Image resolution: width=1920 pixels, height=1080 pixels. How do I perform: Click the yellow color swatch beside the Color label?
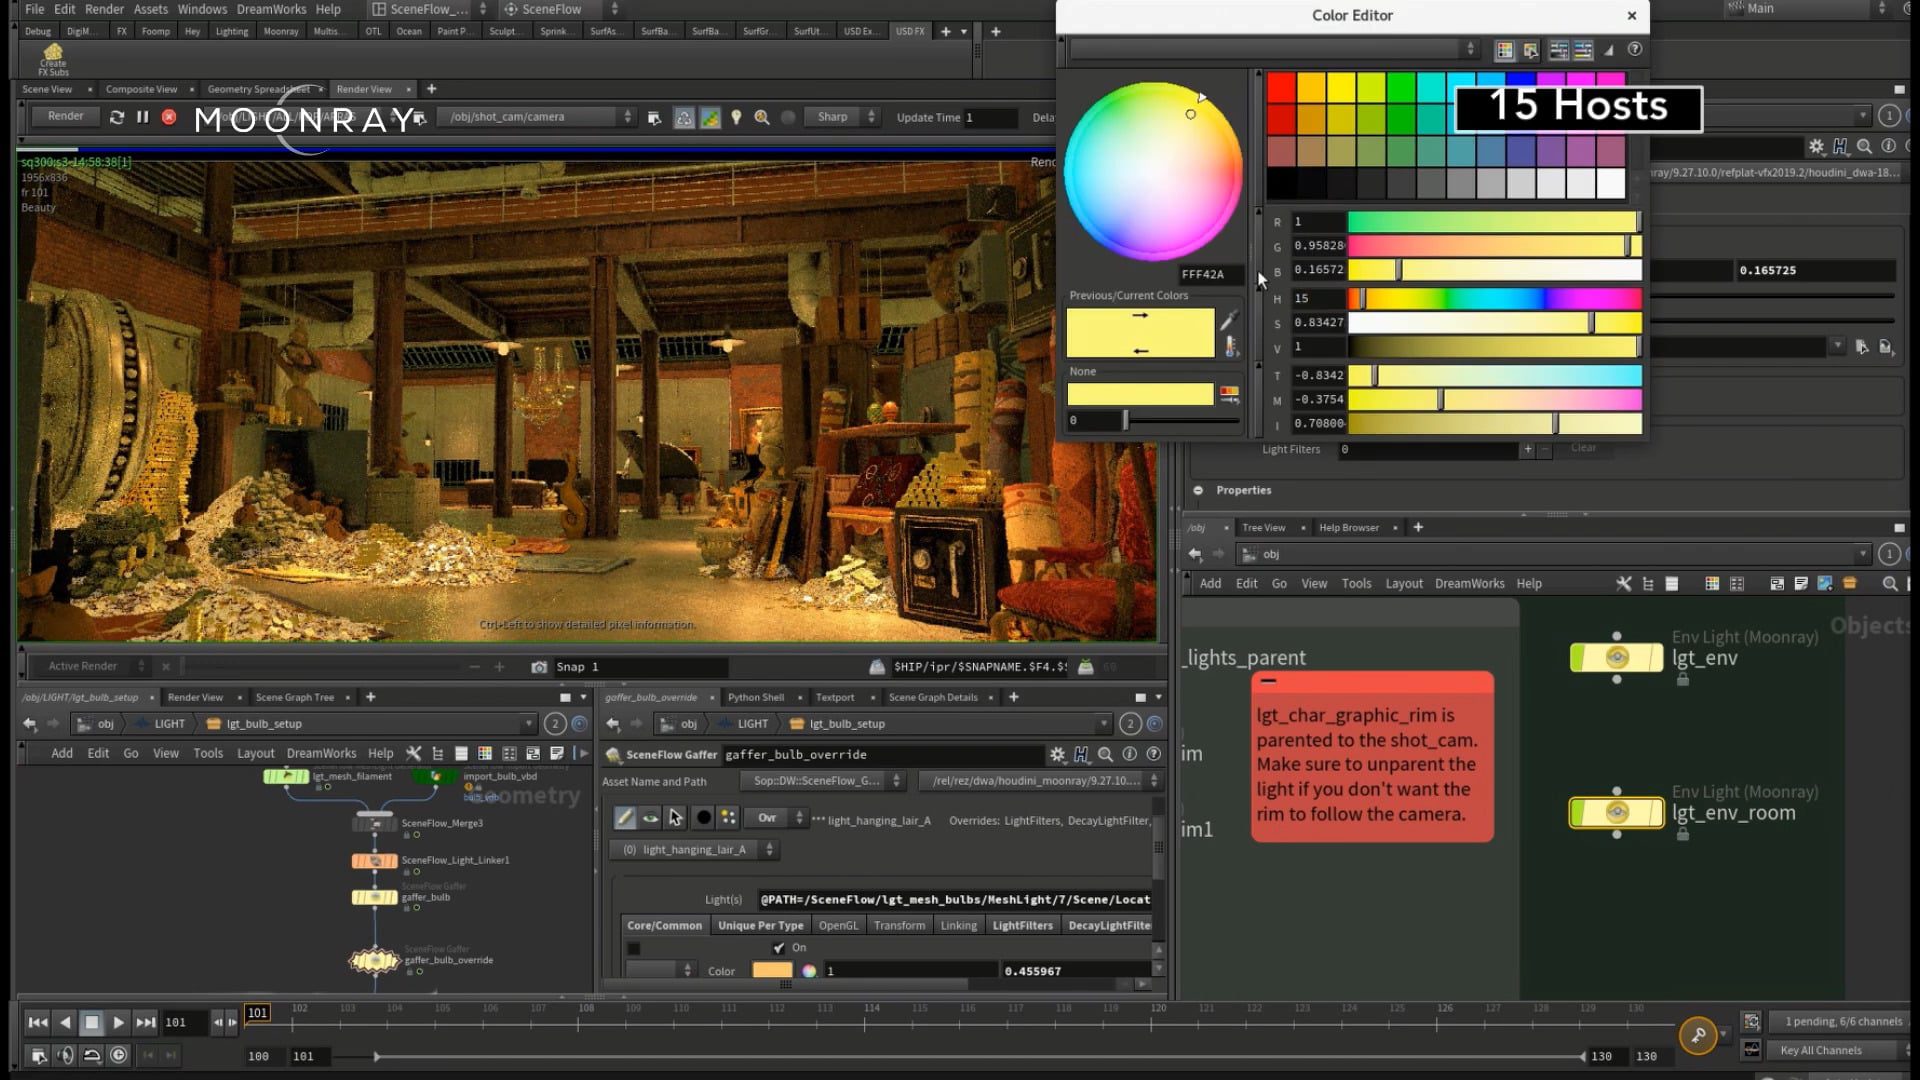point(772,971)
